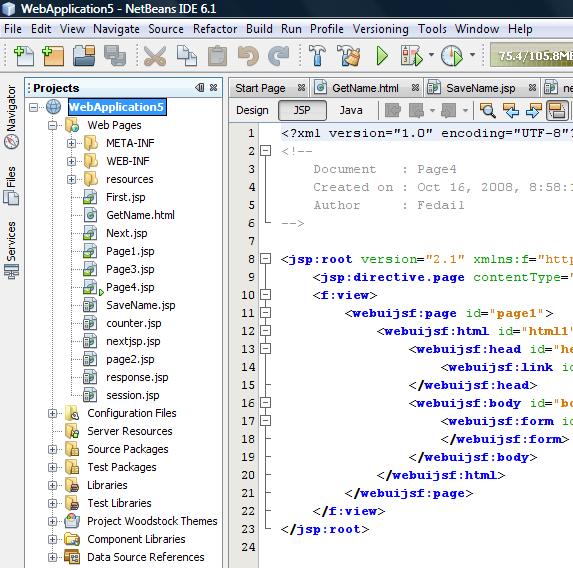Switch editor to Design view

pos(252,110)
